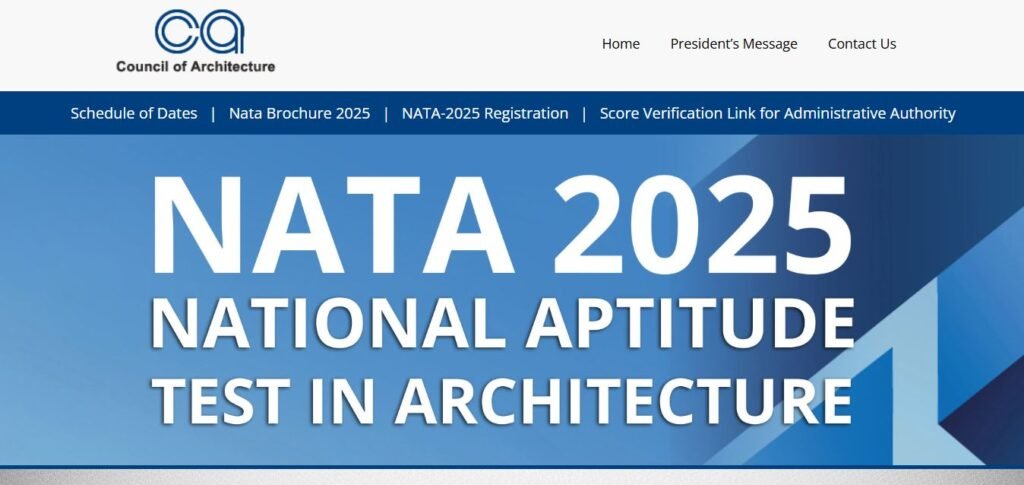Click the CA logo emblem
This screenshot has height=485, width=1024.
pyautogui.click(x=199, y=31)
